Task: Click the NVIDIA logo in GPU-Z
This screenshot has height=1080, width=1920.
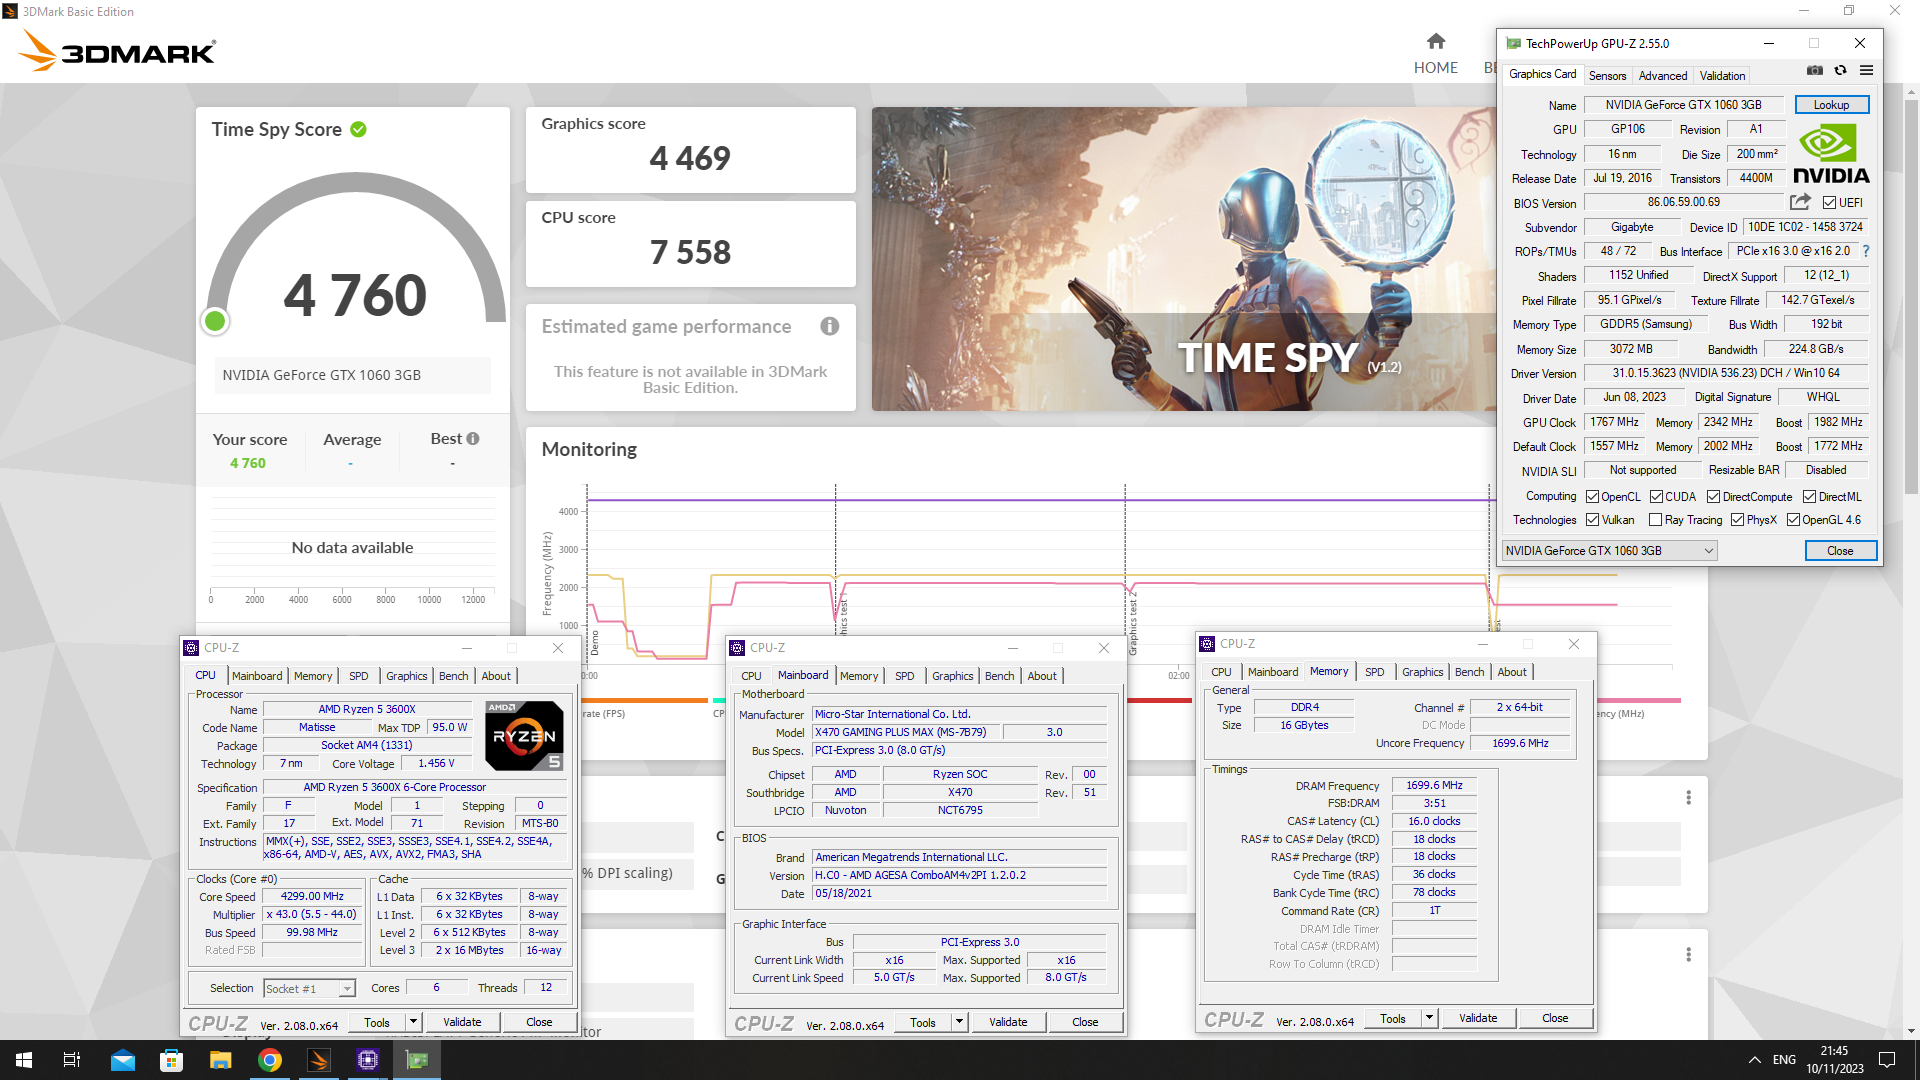Action: (1831, 154)
